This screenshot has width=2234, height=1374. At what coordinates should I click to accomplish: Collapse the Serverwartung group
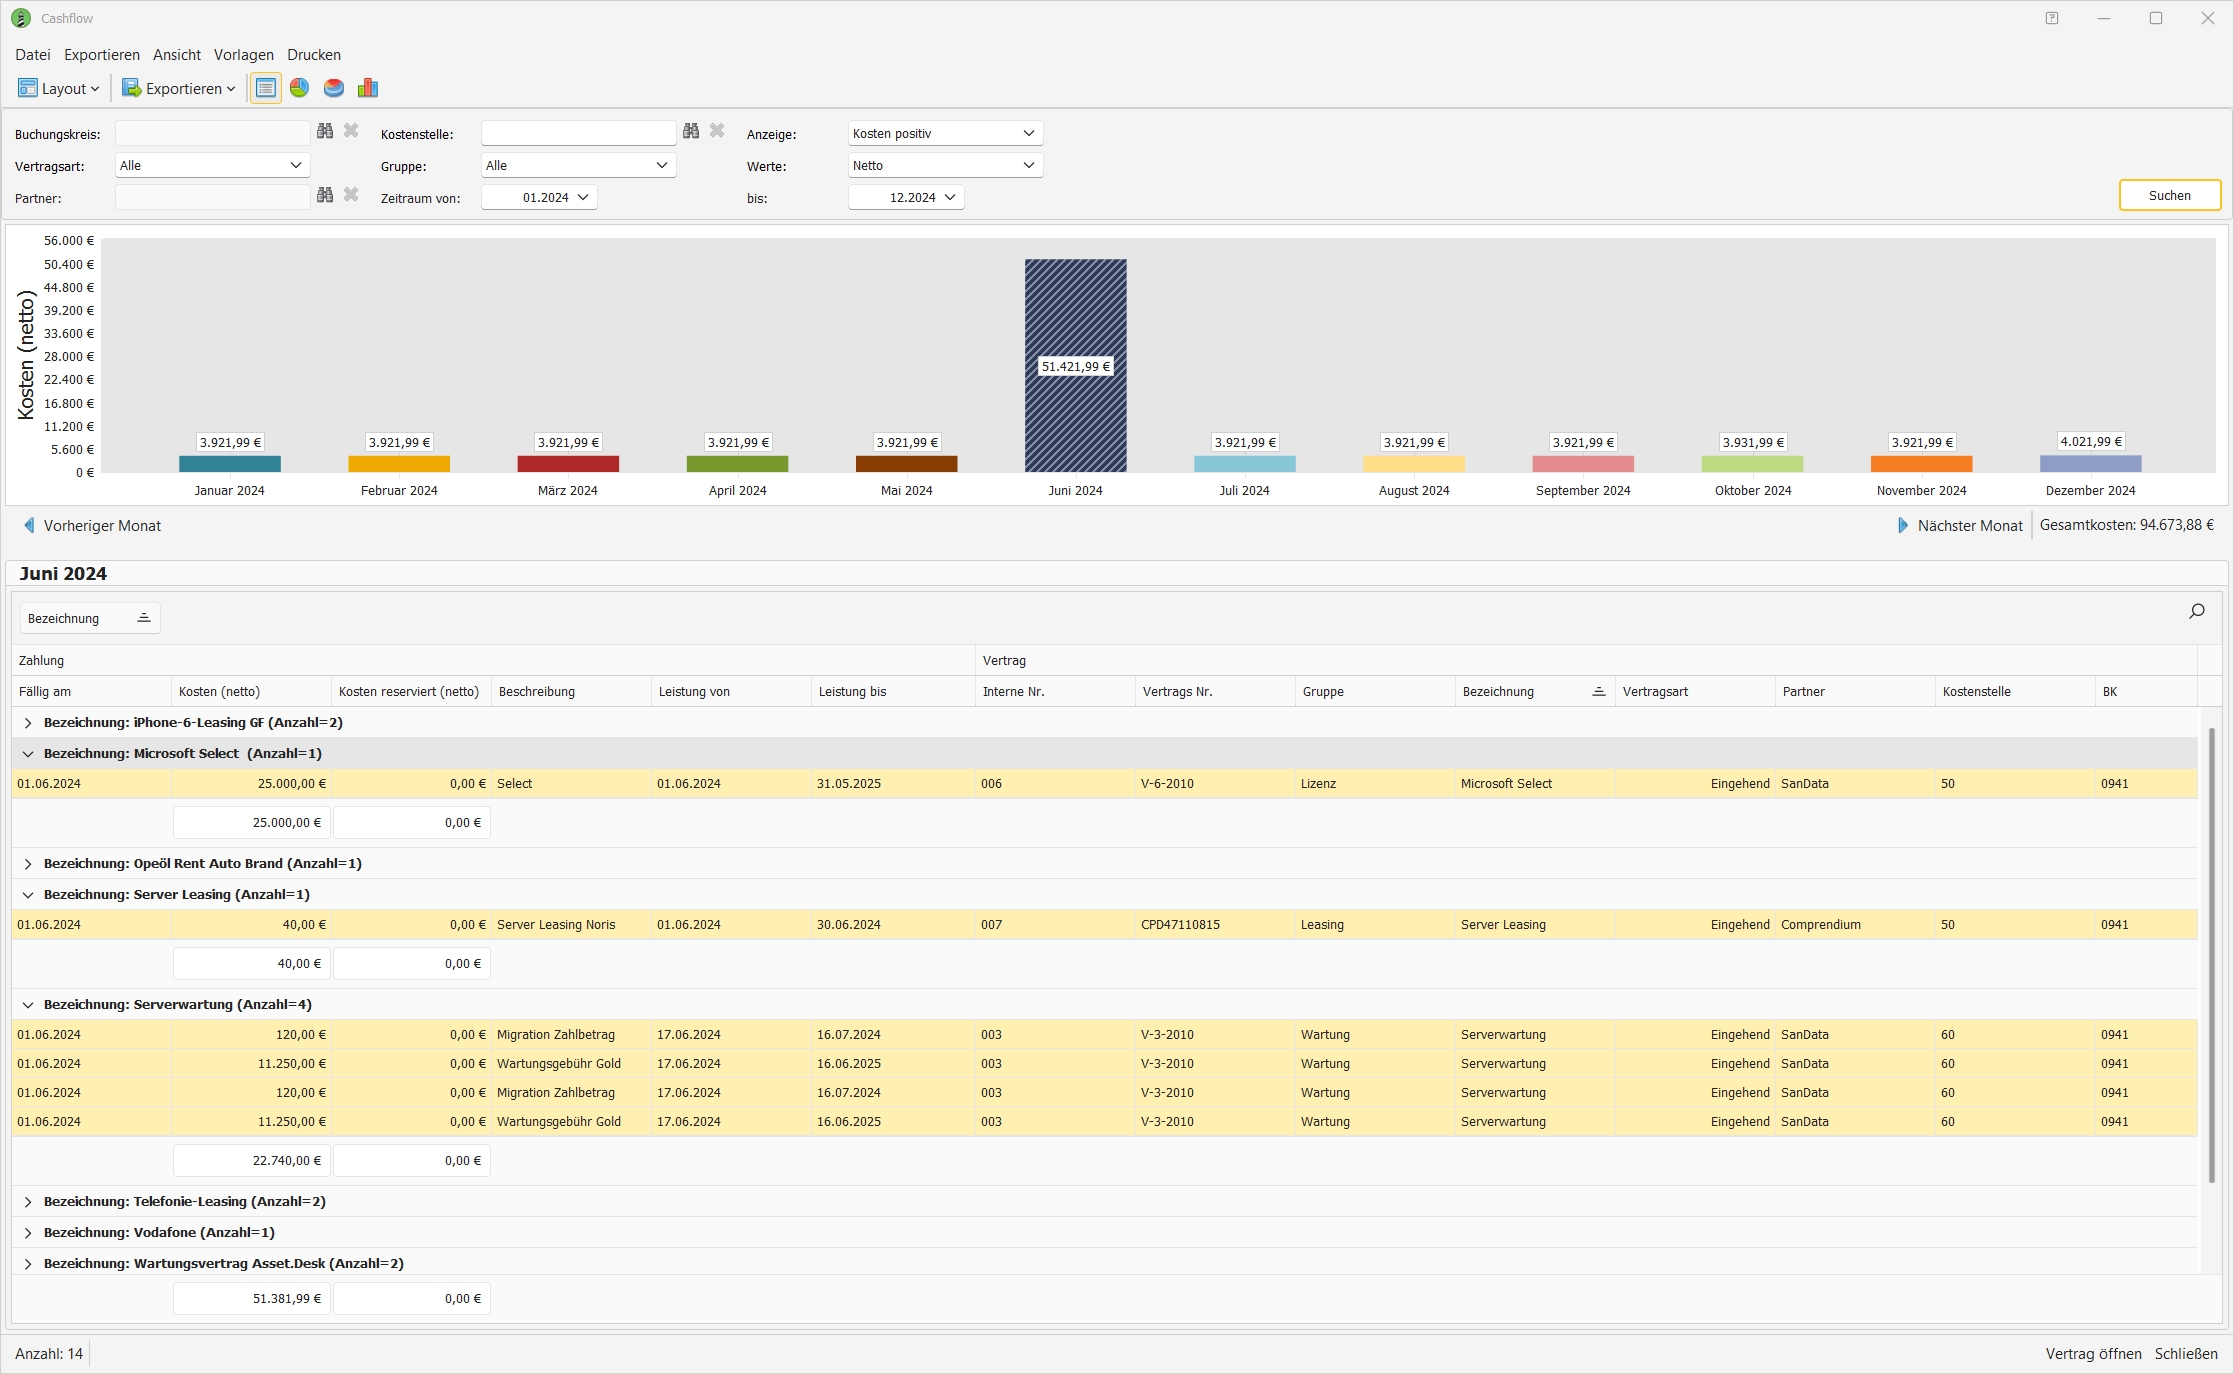[28, 1004]
